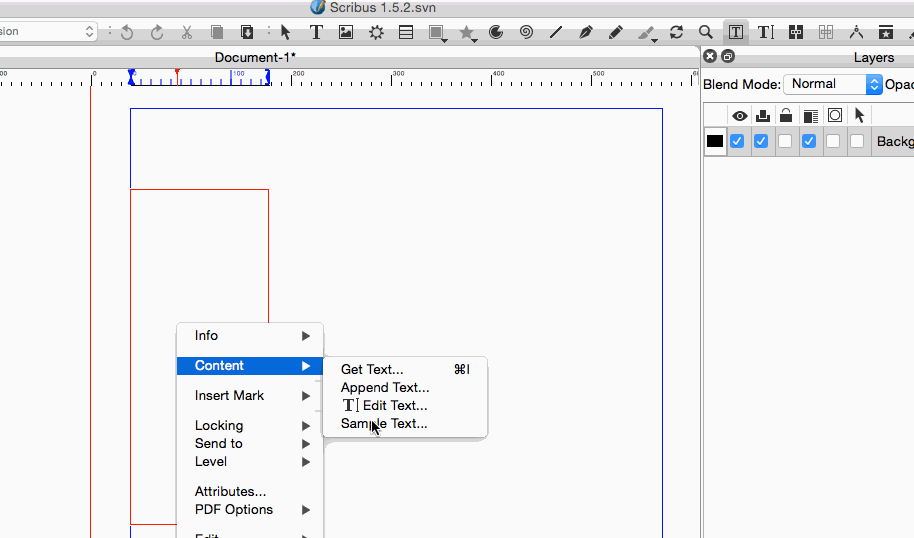The width and height of the screenshot is (914, 538).
Task: Choose the Spiral tool
Action: tap(526, 32)
